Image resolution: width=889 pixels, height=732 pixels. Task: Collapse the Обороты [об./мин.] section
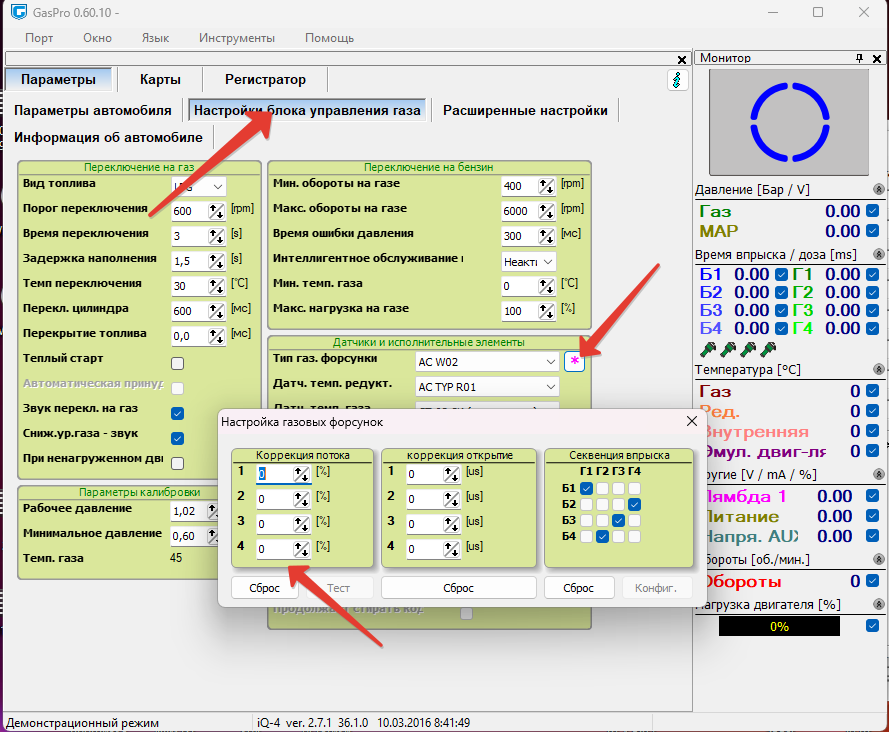point(878,559)
